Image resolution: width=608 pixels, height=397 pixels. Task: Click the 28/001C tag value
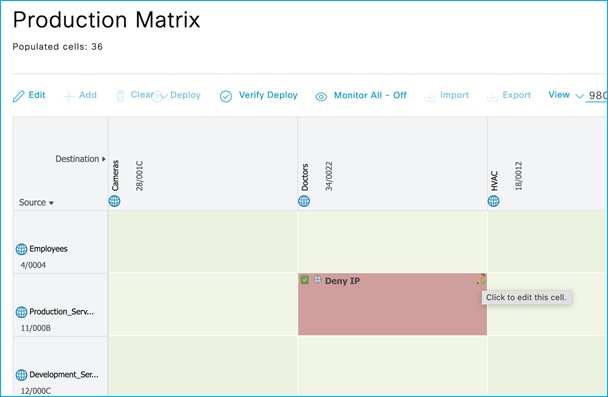[x=139, y=176]
